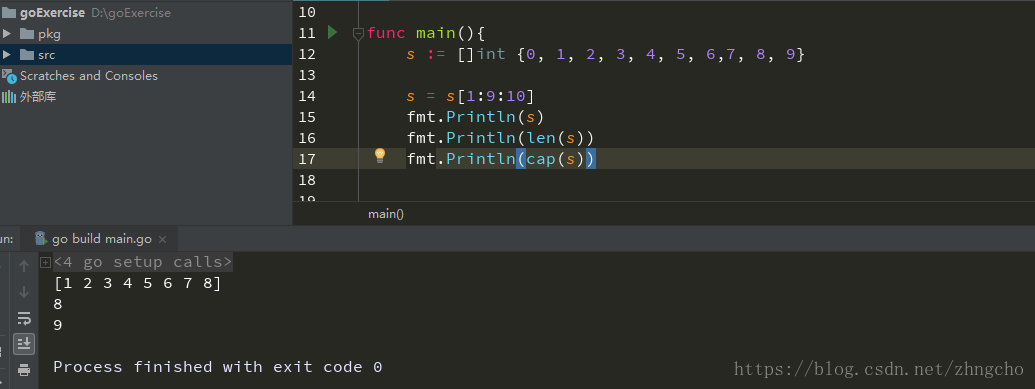Run main function via green gutter arrow
Viewport: 1035px width, 389px height.
tap(333, 32)
